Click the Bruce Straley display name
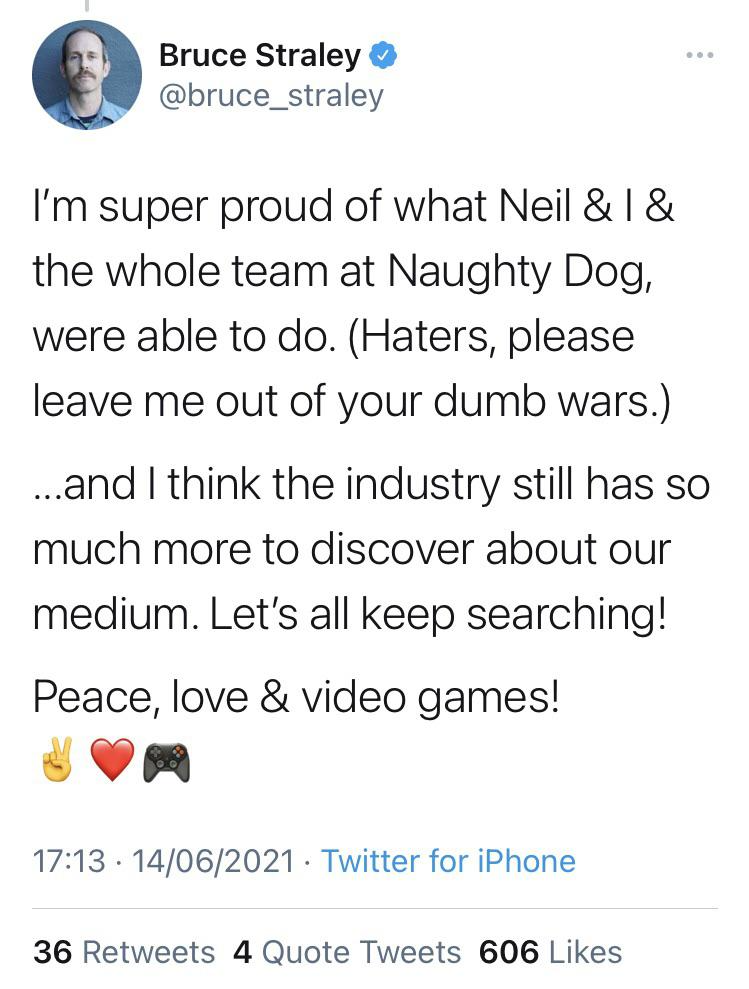This screenshot has height=989, width=749. 259,56
